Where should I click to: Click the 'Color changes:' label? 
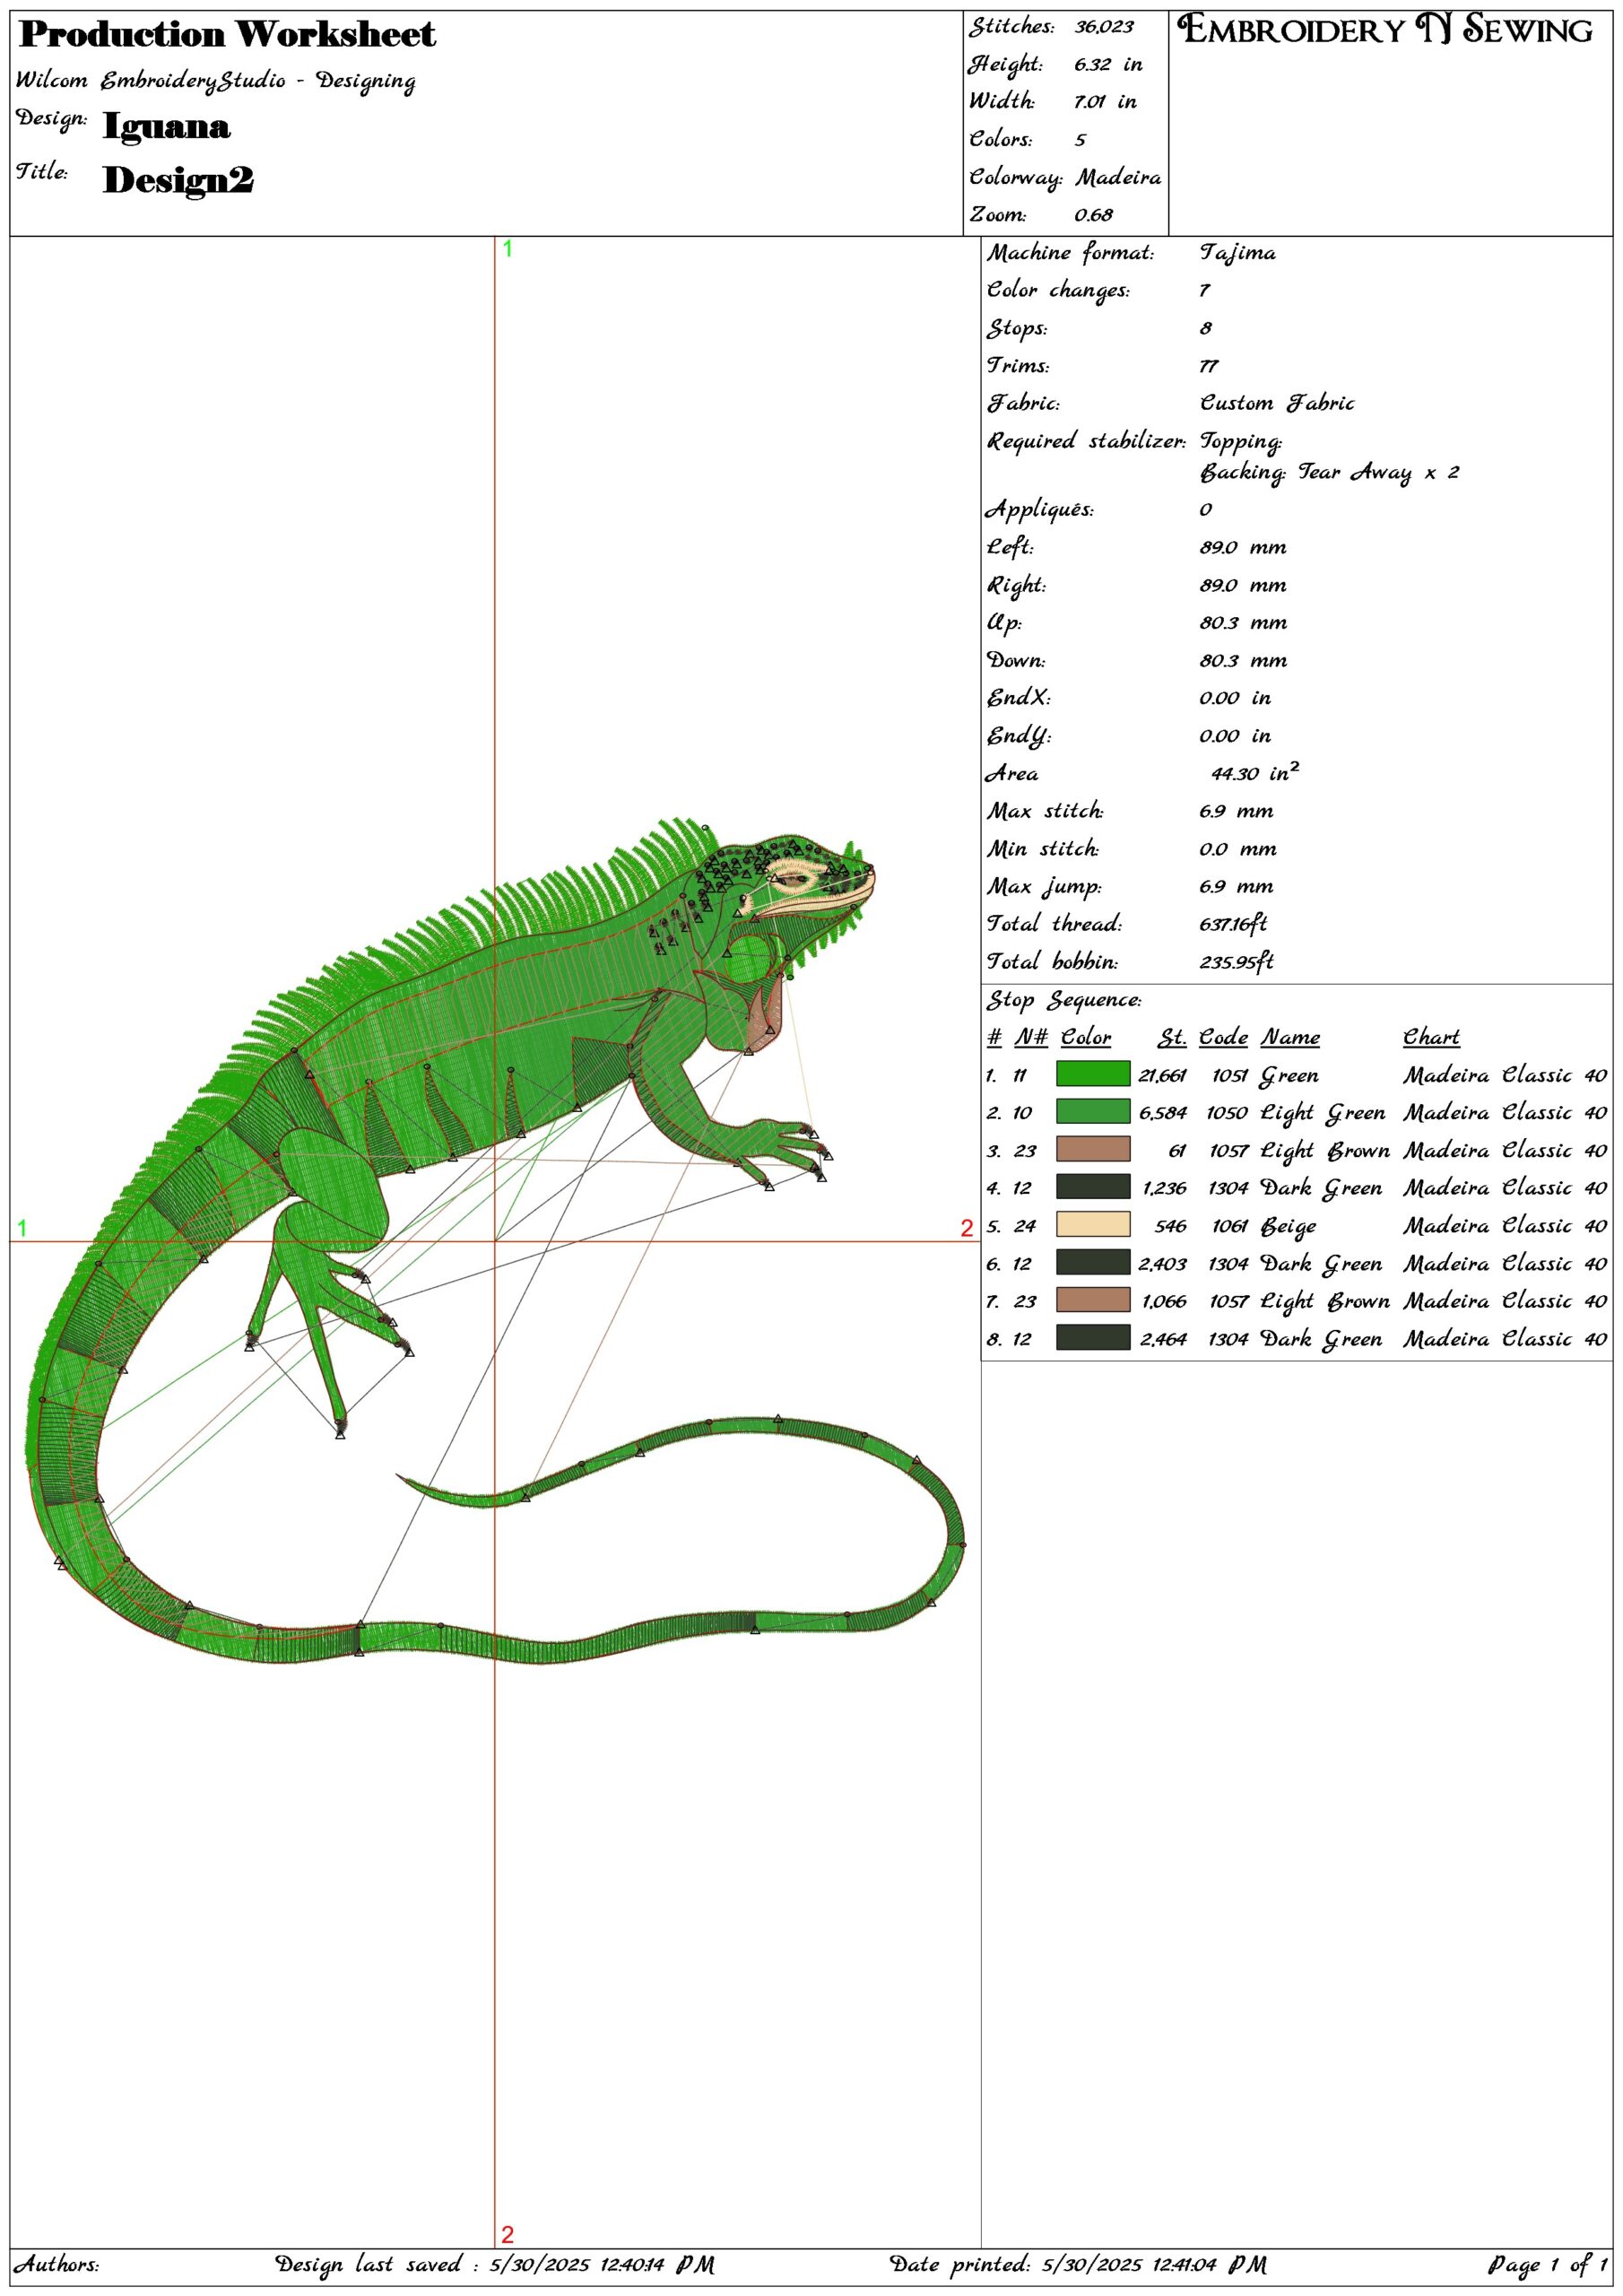click(x=1058, y=290)
